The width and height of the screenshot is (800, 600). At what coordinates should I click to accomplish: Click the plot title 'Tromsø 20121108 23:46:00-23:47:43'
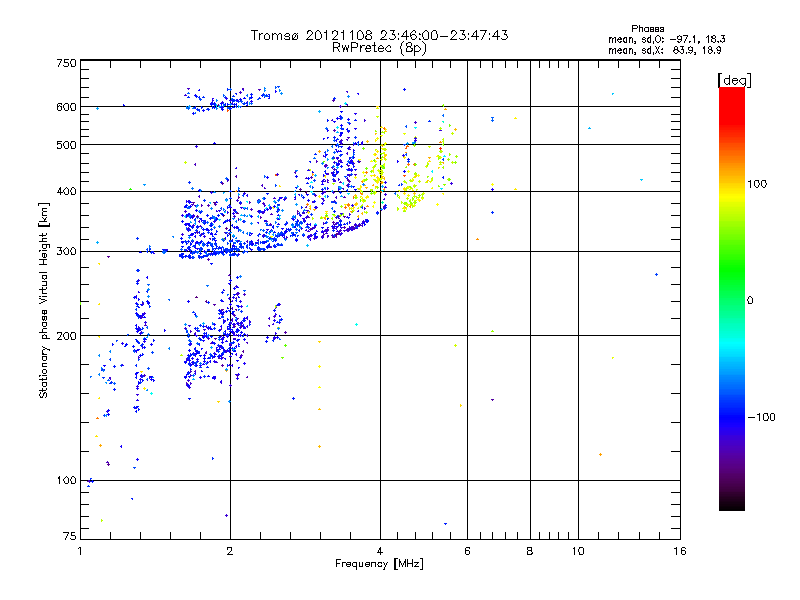pyautogui.click(x=380, y=35)
